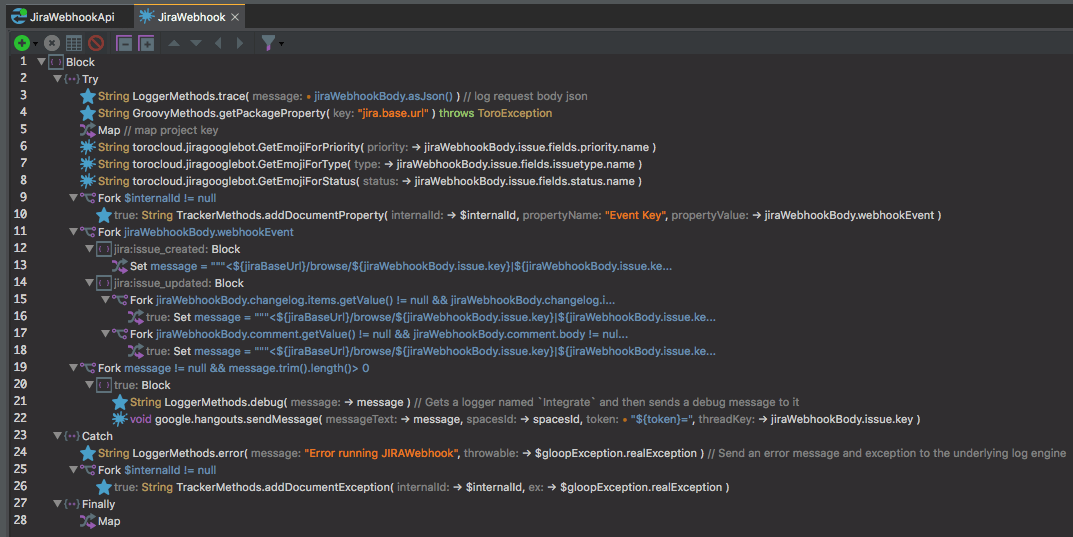Click the "// map project key" comment
Image resolution: width=1073 pixels, height=537 pixels.
point(171,130)
